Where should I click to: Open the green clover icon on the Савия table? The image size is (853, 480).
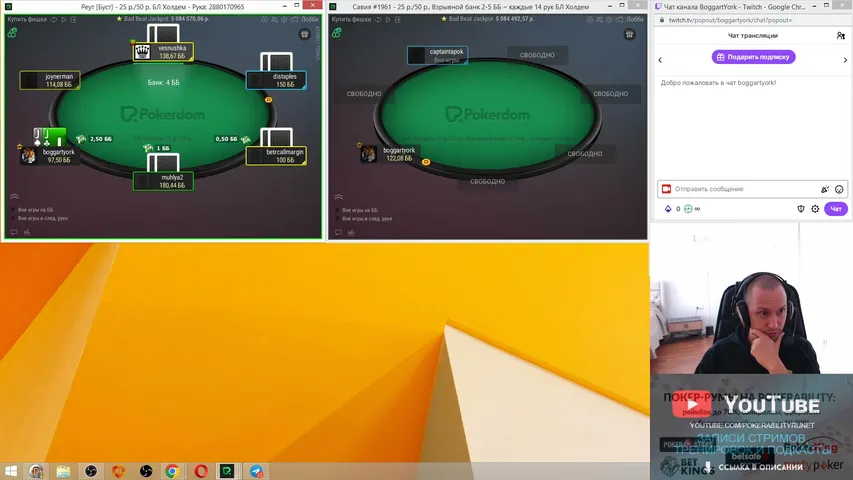(x=337, y=33)
